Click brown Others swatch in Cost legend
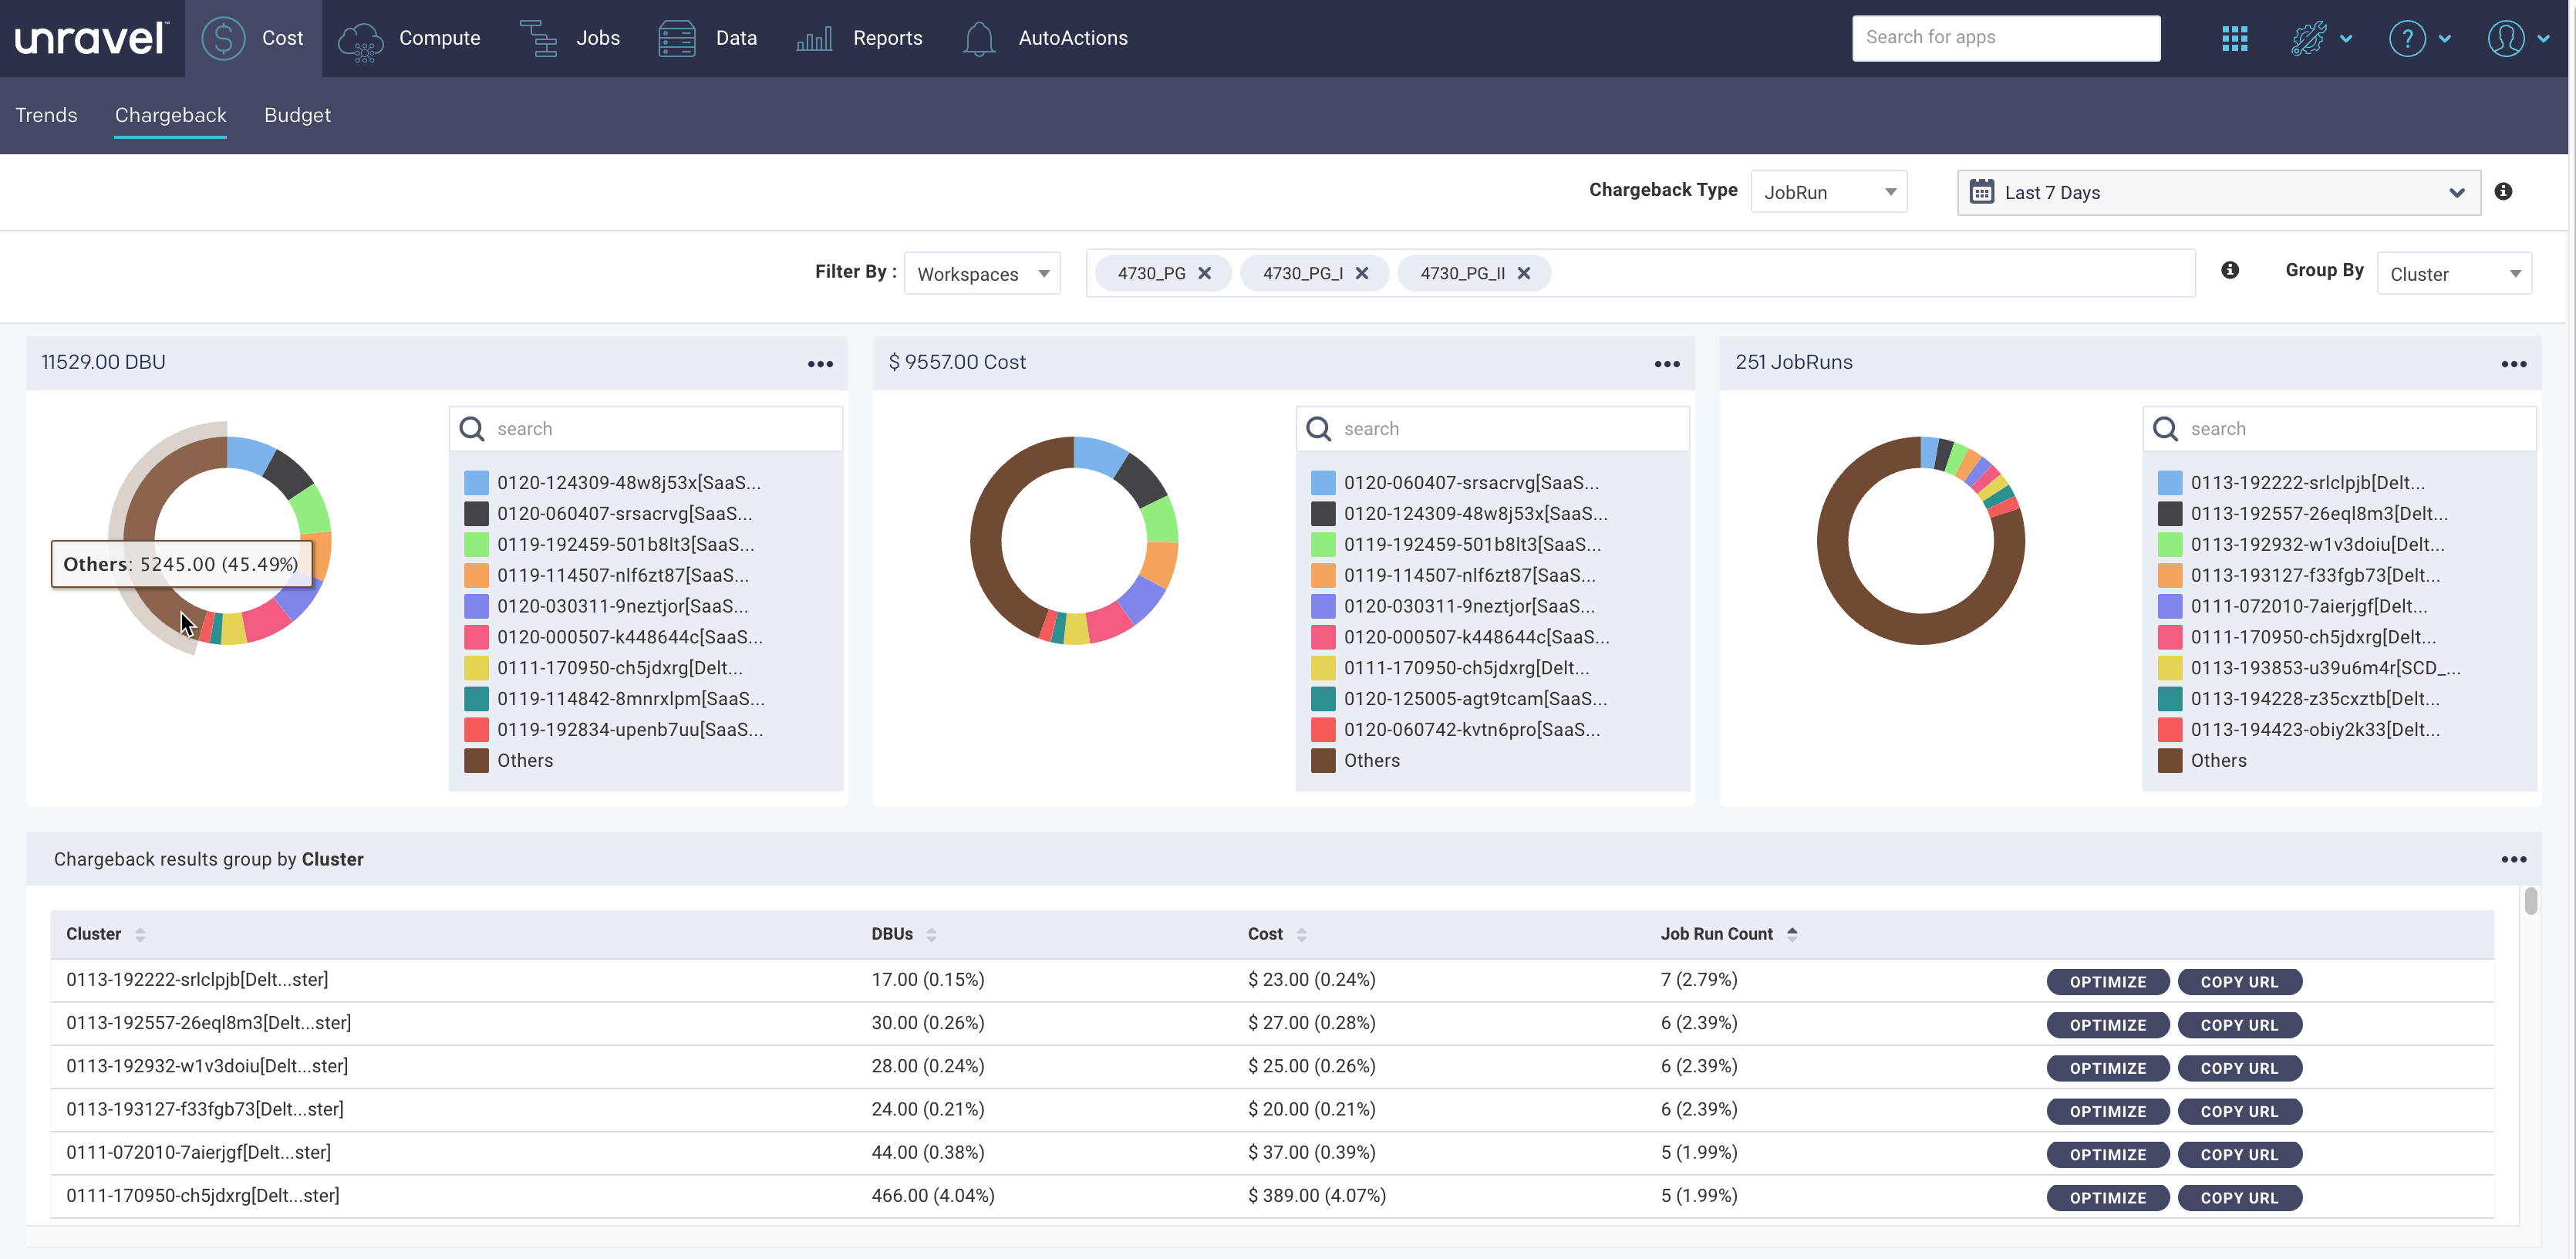Image resolution: width=2576 pixels, height=1259 pixels. click(1323, 760)
